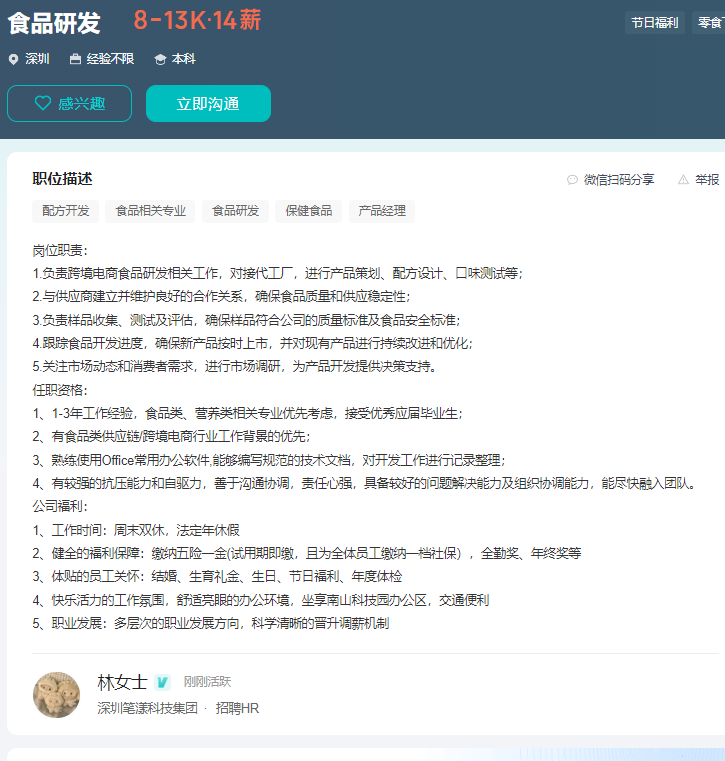Viewport: 725px width, 761px height.
Task: Click the 任职资格: heading line
Action: coord(60,390)
